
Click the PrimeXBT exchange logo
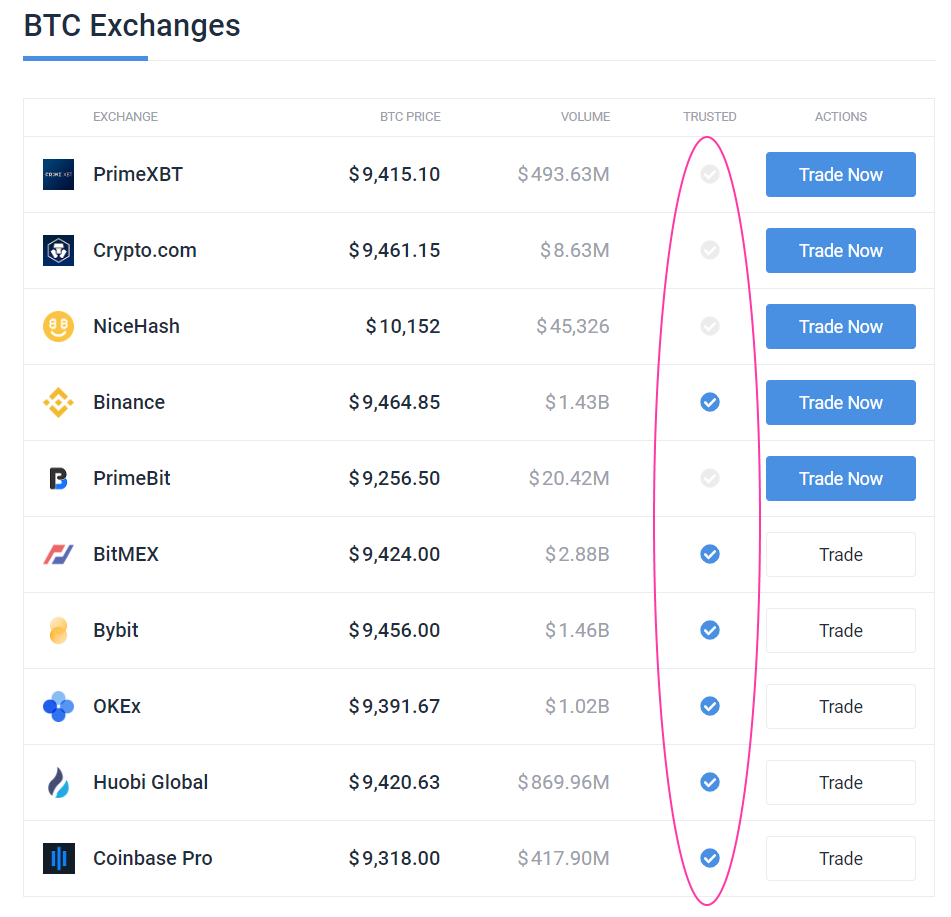click(x=58, y=174)
